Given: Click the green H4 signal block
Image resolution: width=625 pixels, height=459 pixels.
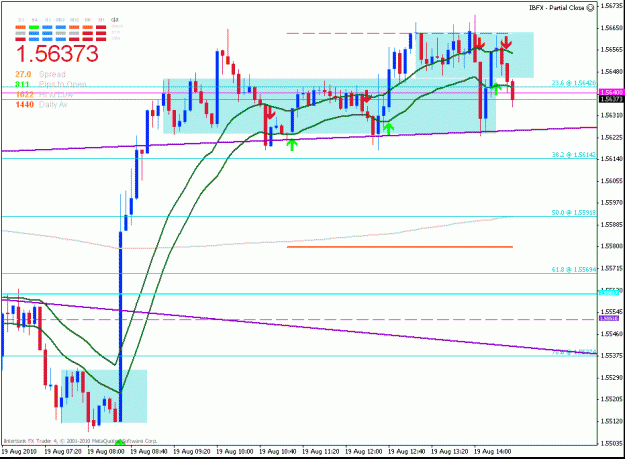Looking at the screenshot, I should 34,27.
